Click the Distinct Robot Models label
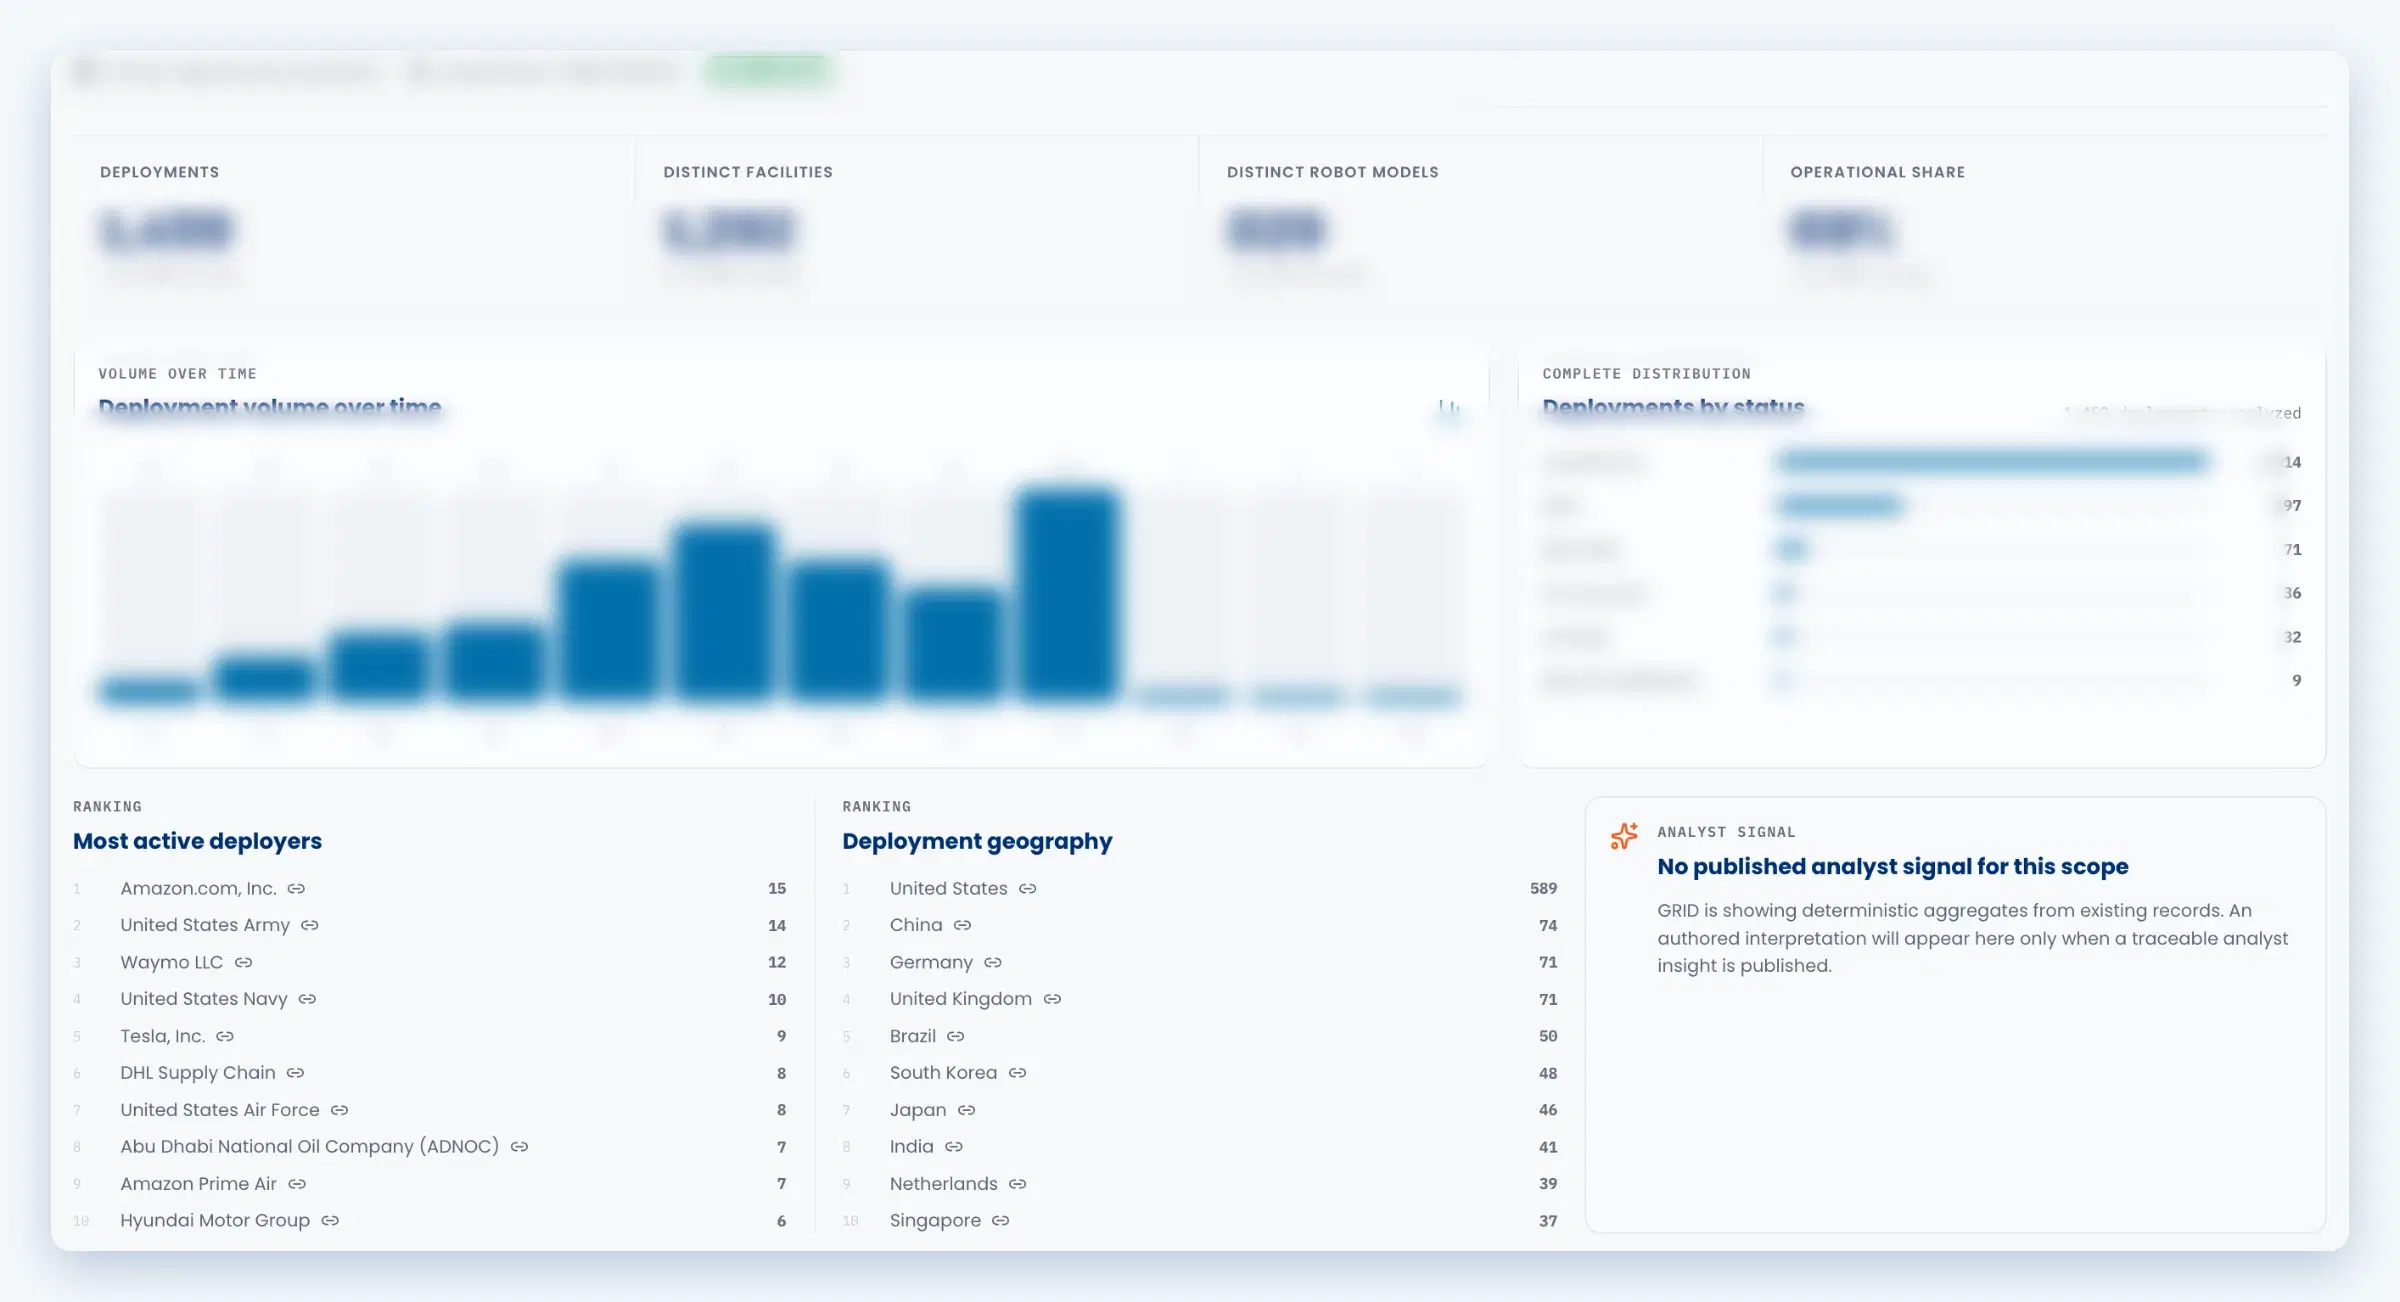Viewport: 2400px width, 1302px height. 1332,172
